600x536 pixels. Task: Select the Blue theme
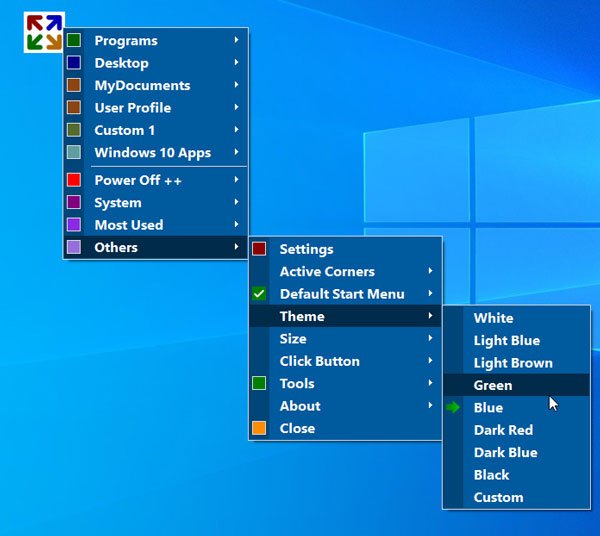517,407
